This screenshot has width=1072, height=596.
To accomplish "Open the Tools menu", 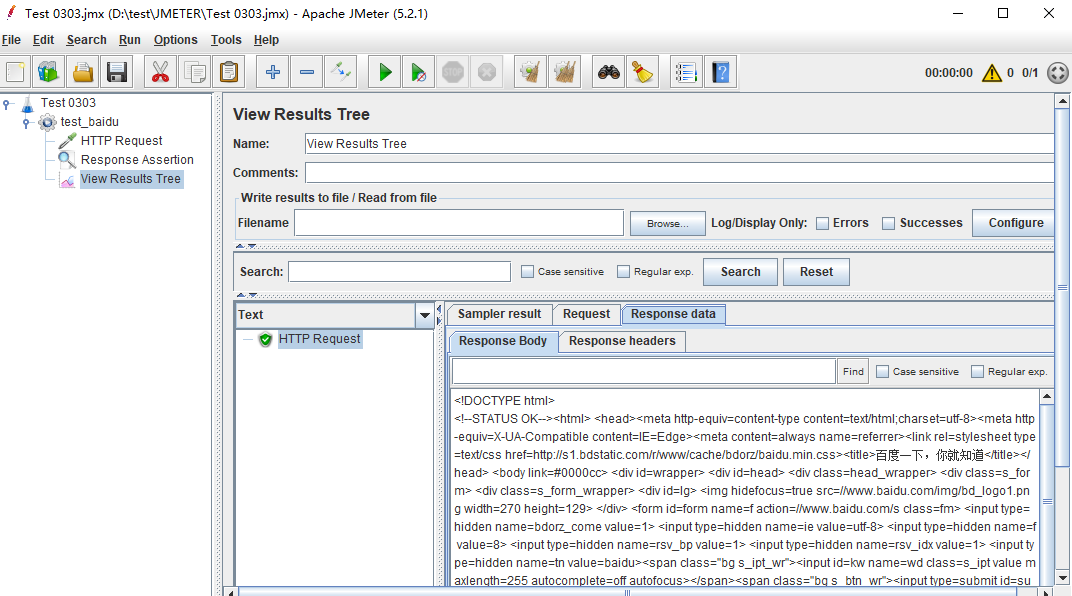I will (x=226, y=40).
